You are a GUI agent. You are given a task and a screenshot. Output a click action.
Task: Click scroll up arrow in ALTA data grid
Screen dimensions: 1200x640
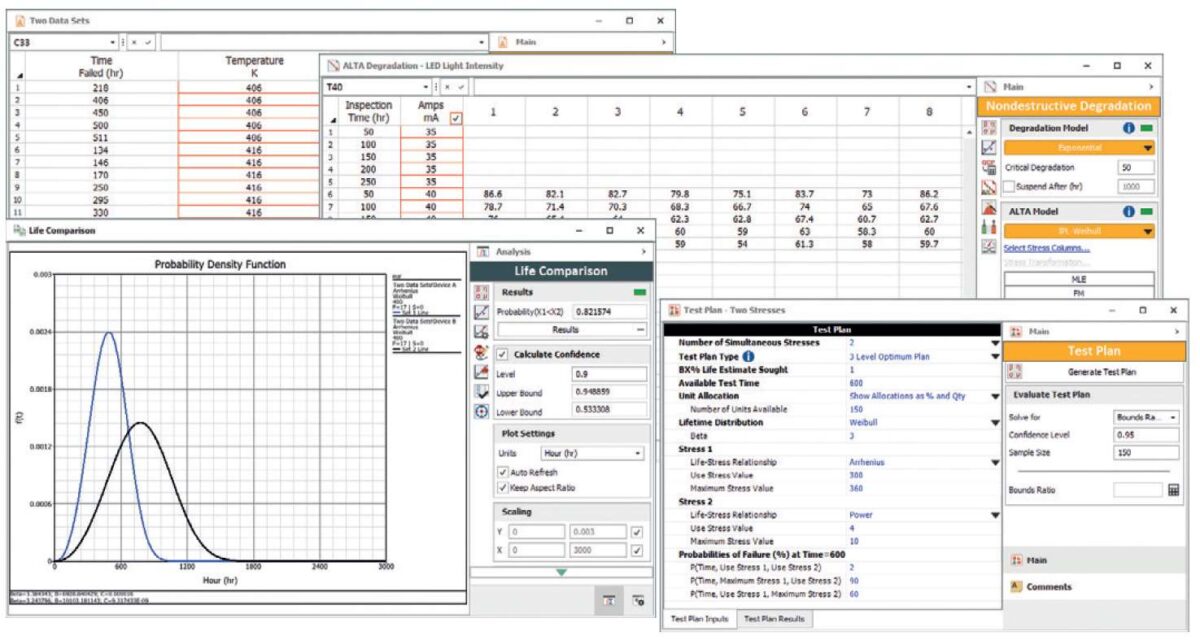[968, 133]
